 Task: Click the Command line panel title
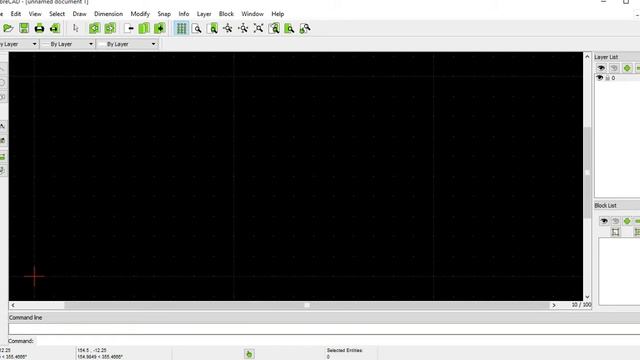[26, 317]
